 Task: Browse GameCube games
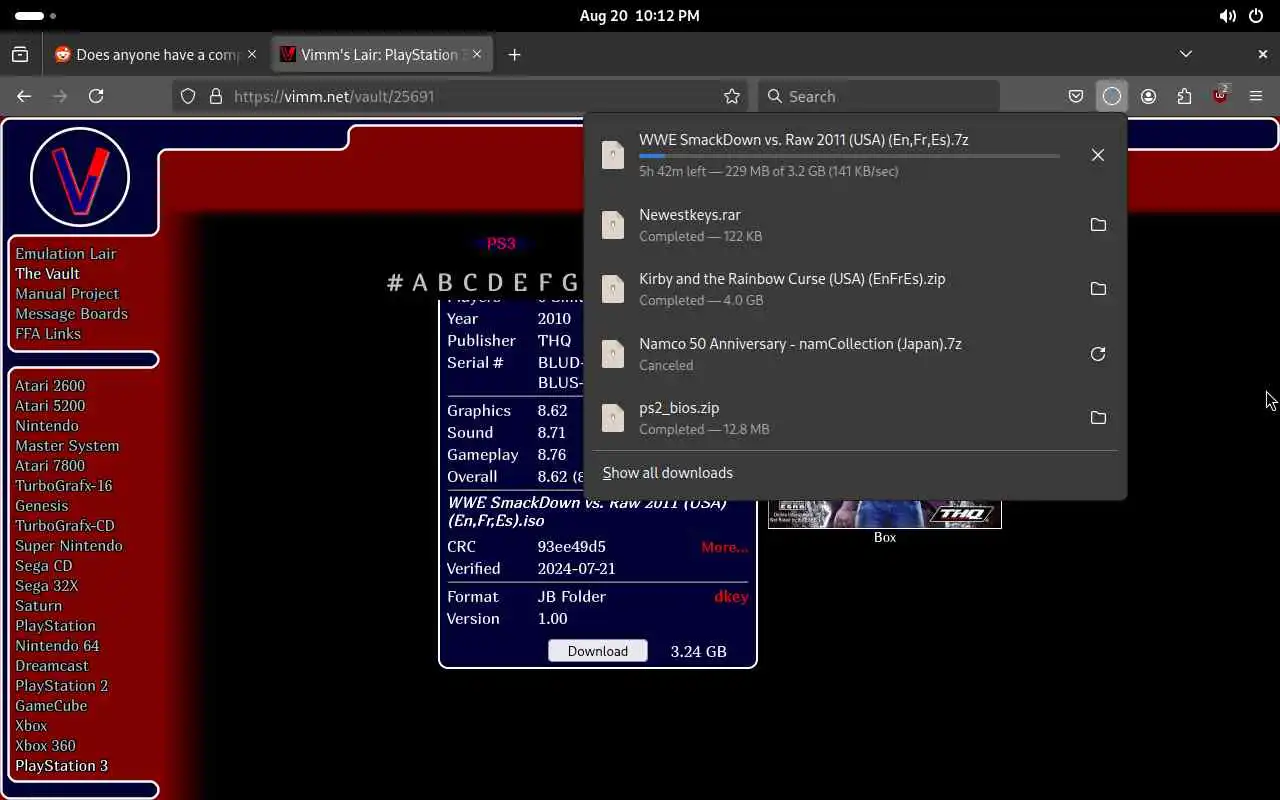click(51, 706)
